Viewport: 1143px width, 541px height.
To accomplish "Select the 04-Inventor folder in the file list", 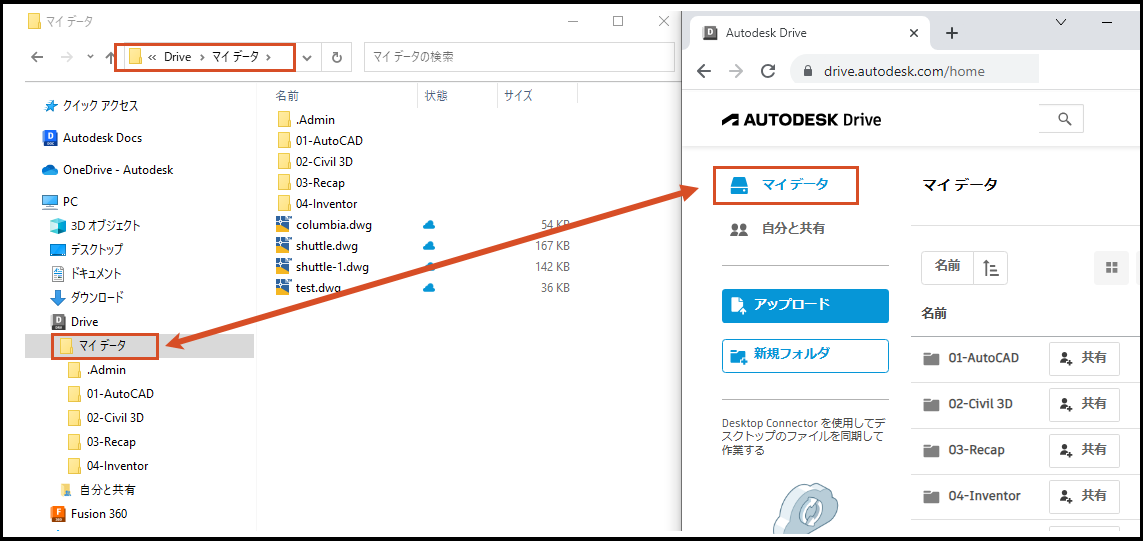I will pos(317,204).
